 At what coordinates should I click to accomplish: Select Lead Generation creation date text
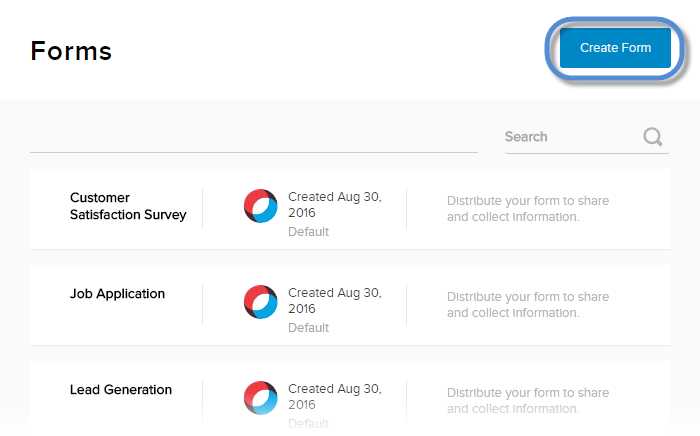pyautogui.click(x=334, y=397)
